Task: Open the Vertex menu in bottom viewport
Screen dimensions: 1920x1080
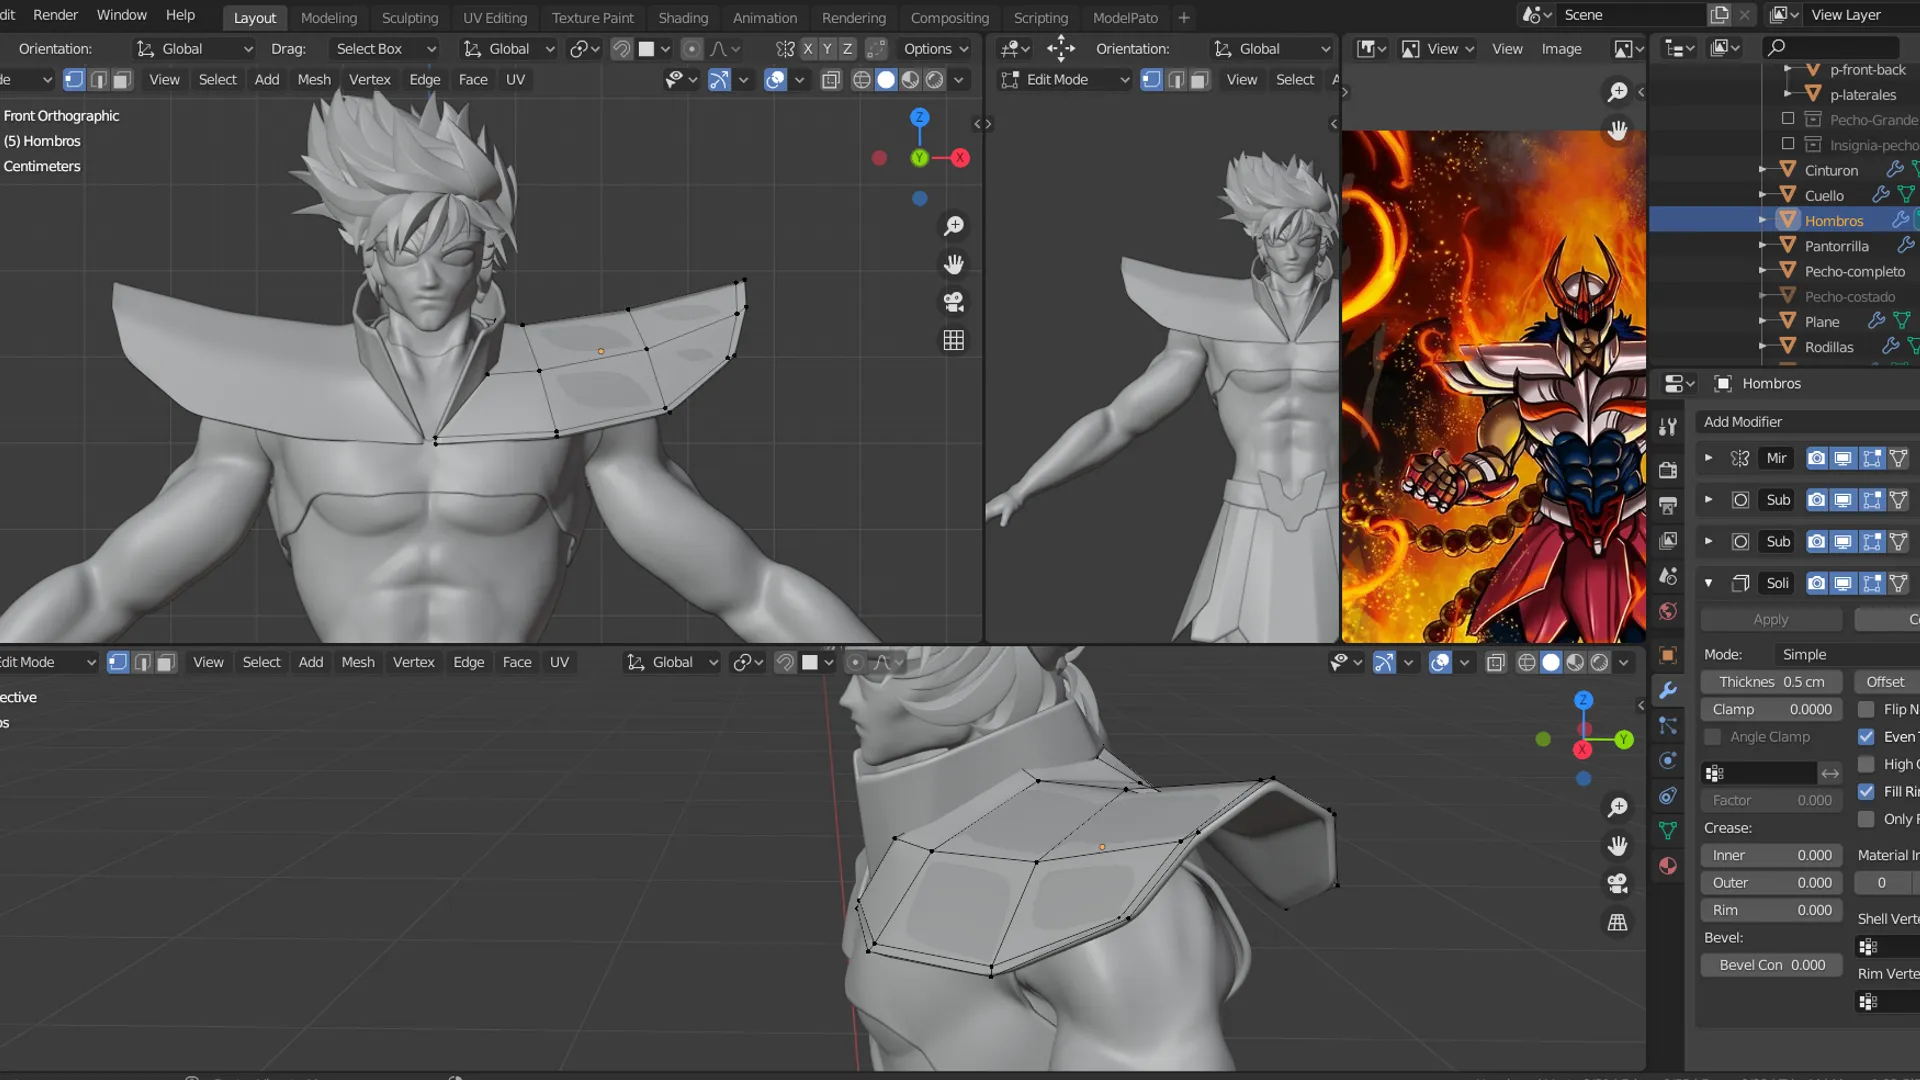Action: (413, 663)
